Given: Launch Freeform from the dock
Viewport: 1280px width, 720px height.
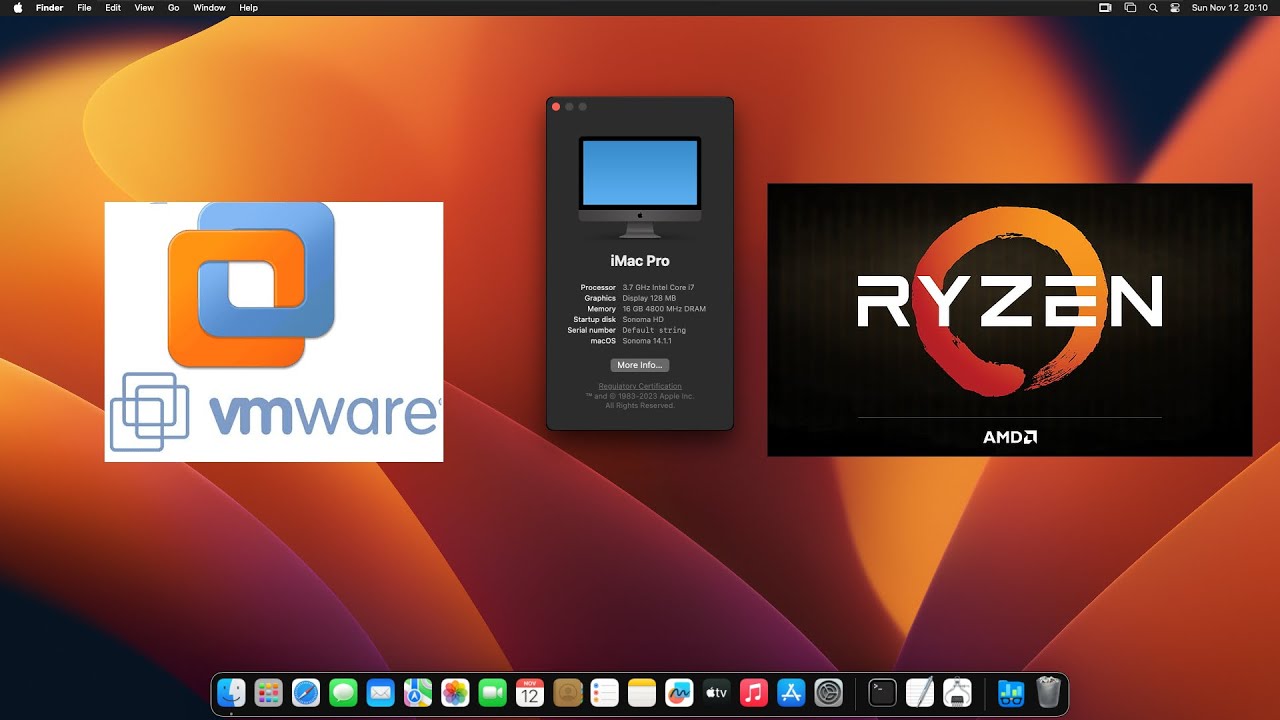Looking at the screenshot, I should tap(679, 692).
